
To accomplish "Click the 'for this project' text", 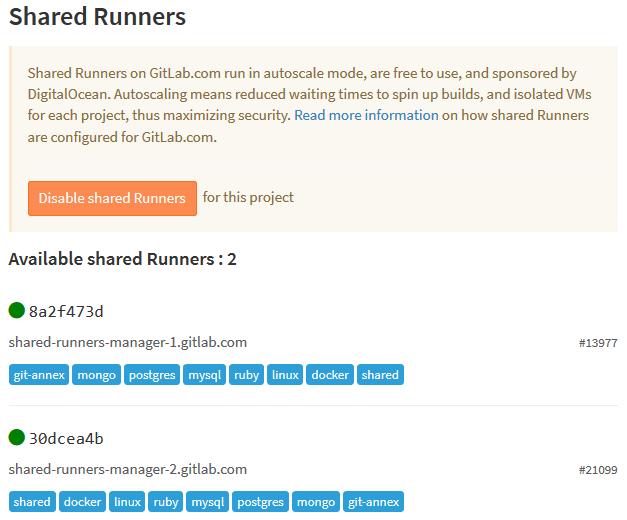I will pyautogui.click(x=248, y=197).
